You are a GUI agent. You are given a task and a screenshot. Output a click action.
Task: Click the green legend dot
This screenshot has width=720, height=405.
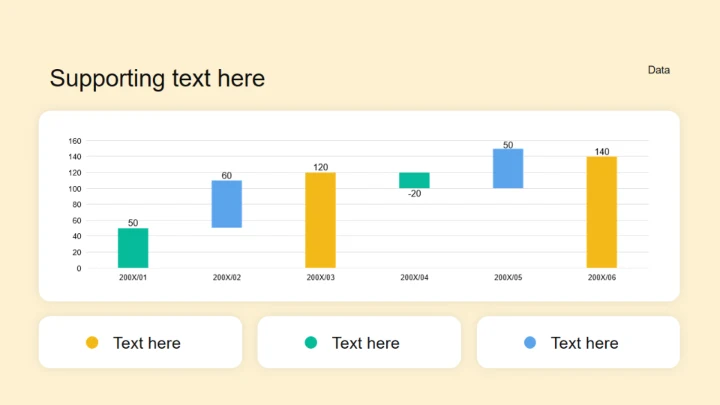(x=311, y=343)
